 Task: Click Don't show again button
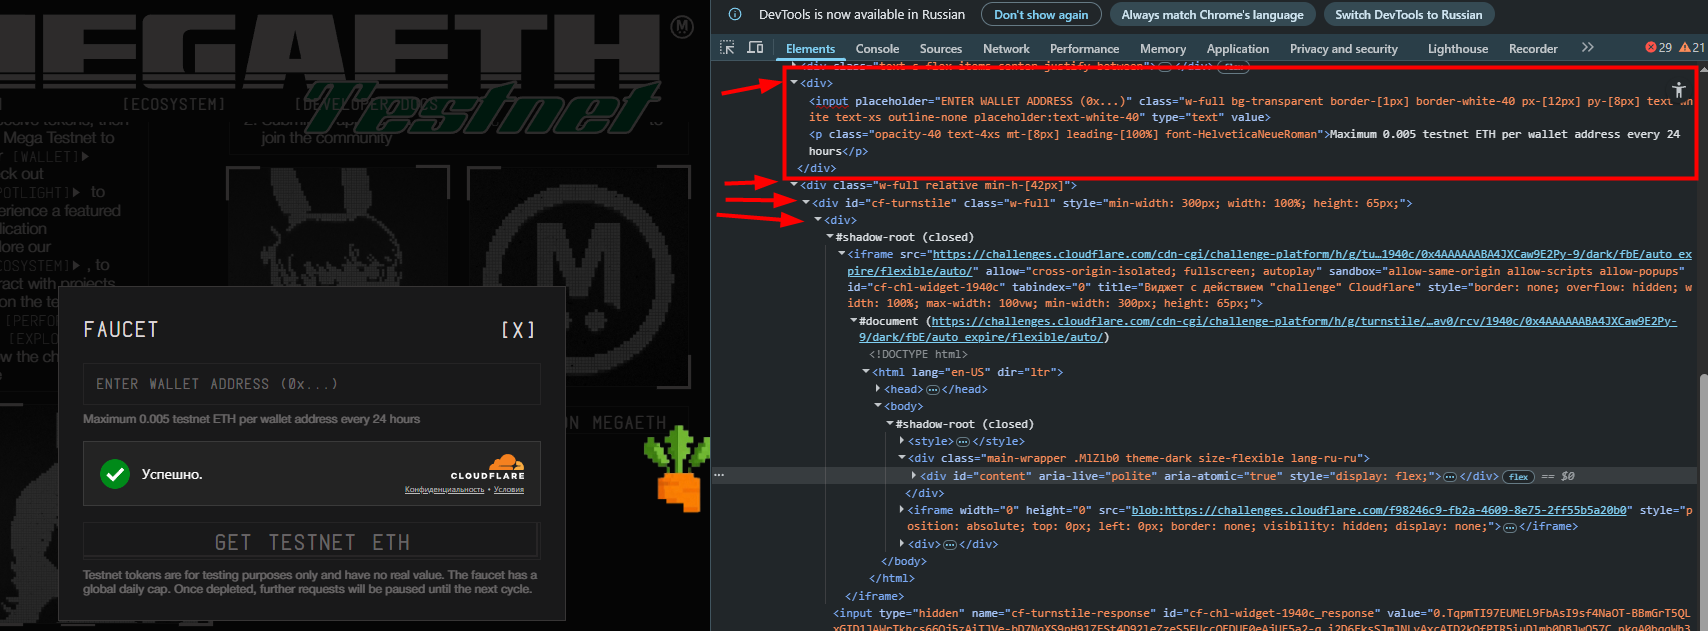(x=1041, y=14)
